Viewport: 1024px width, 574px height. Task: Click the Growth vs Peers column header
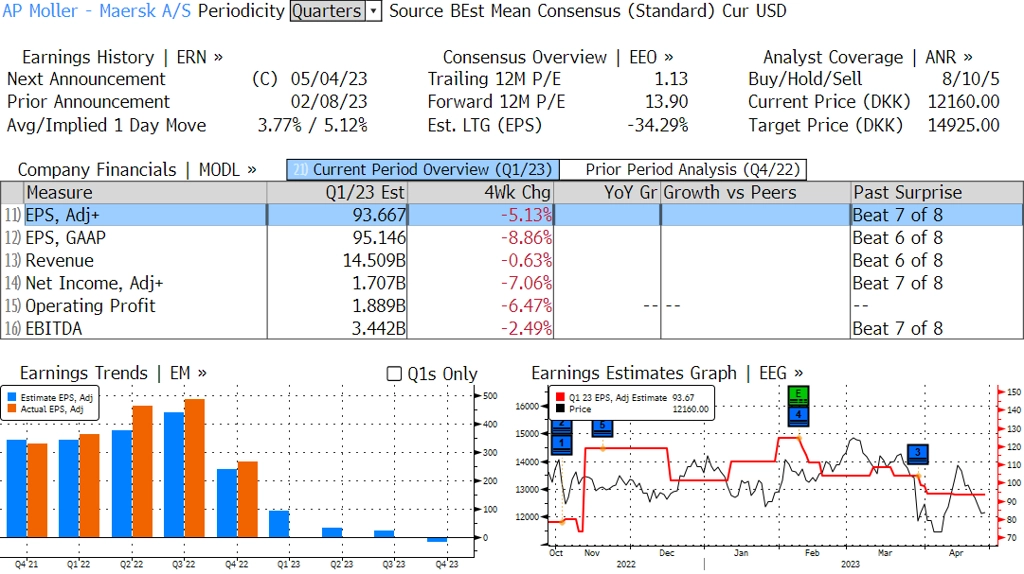point(756,193)
